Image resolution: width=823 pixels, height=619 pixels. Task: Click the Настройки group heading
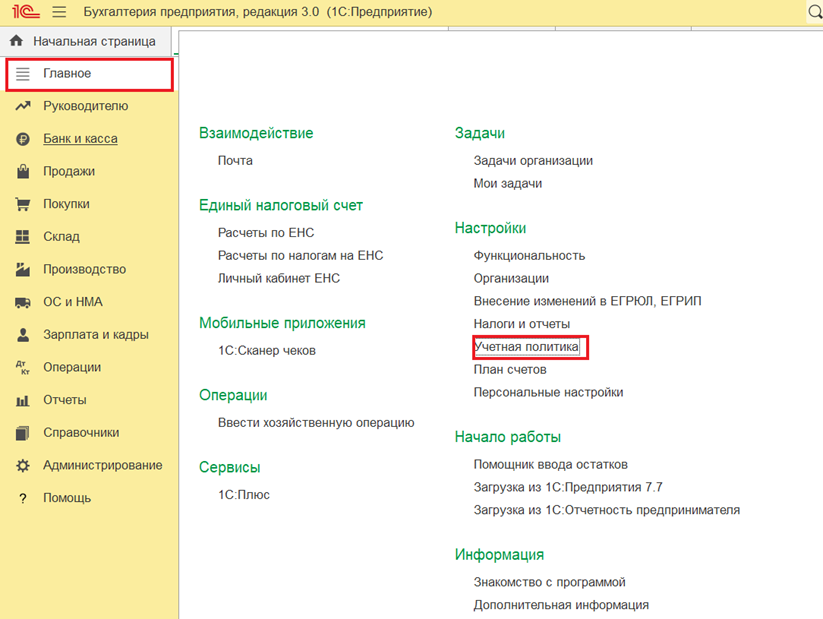pos(490,228)
